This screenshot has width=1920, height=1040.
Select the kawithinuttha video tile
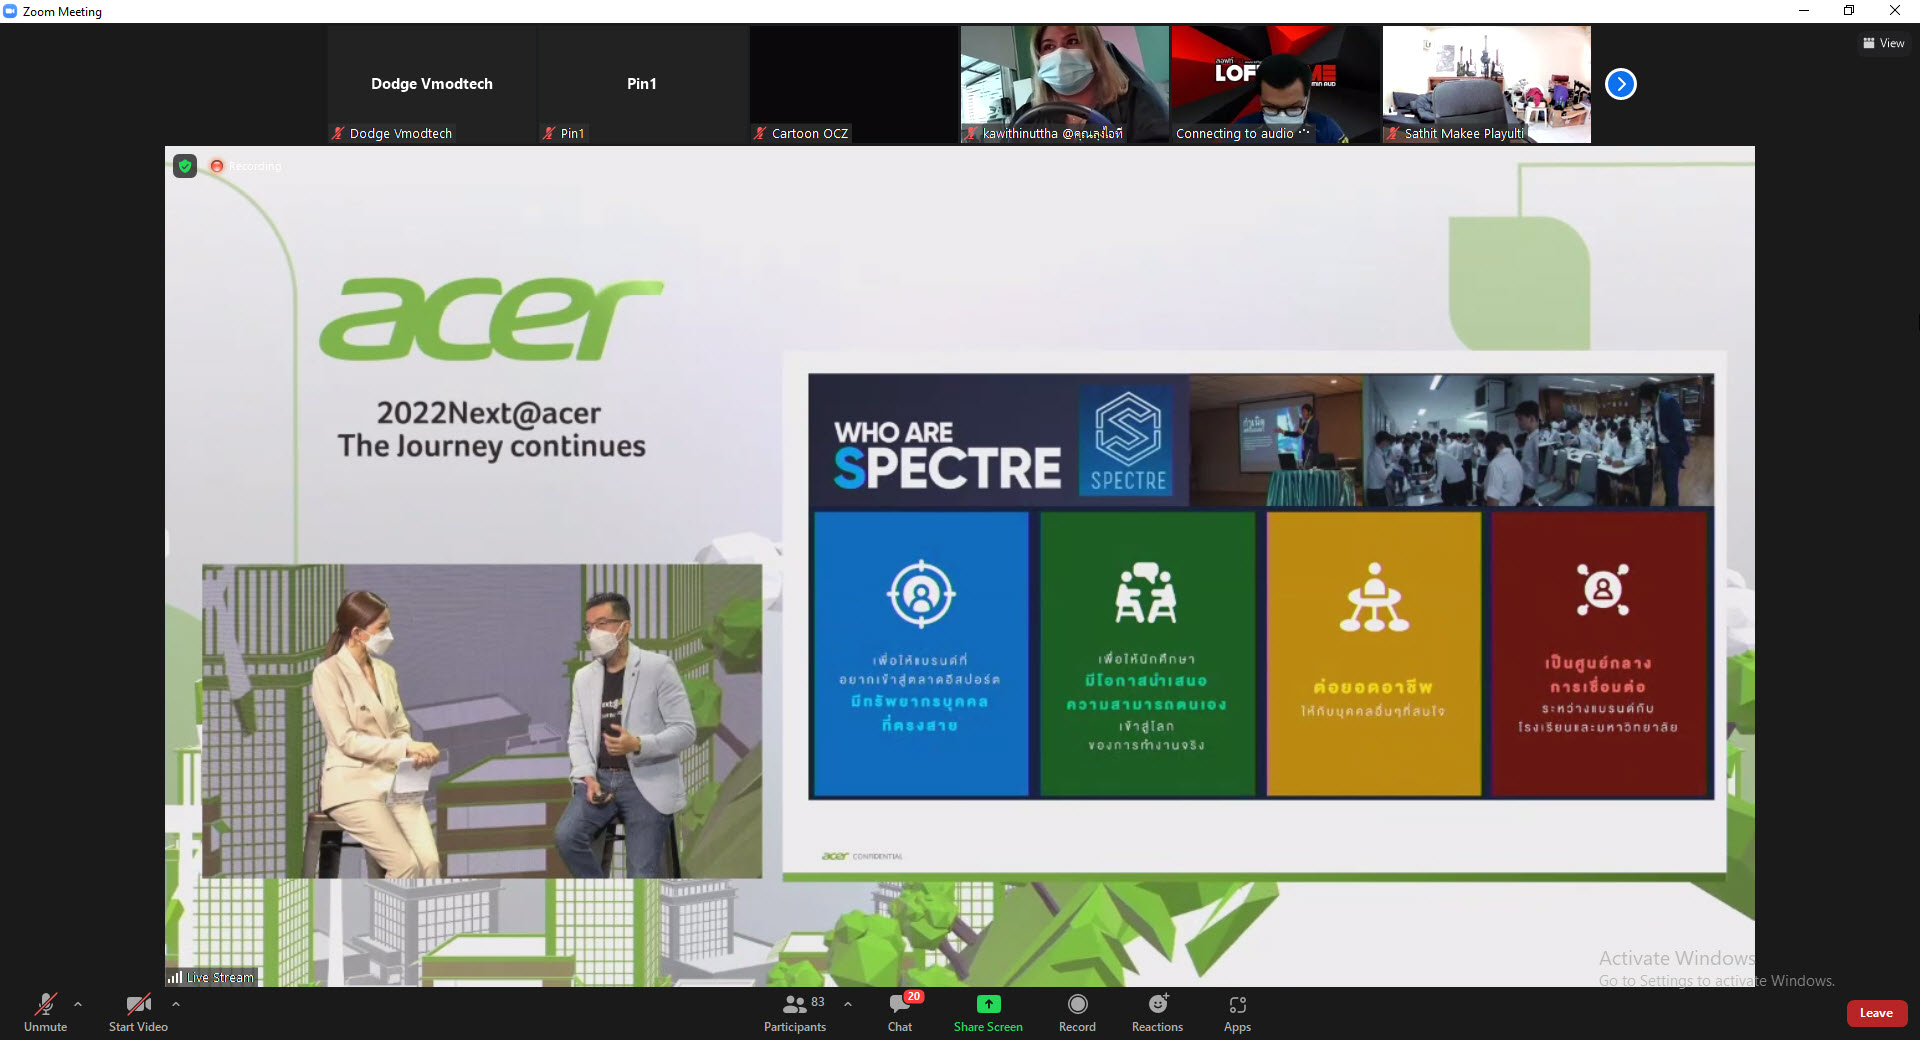pos(1065,84)
